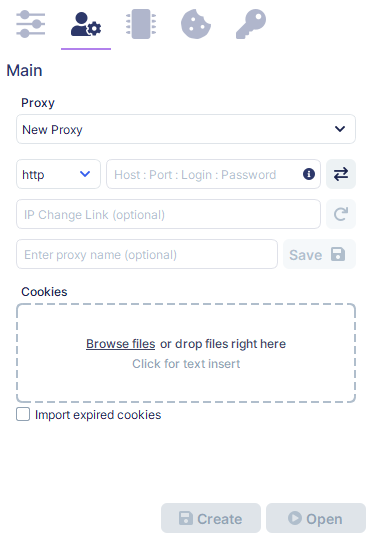Click the proxy format info icon

click(309, 174)
